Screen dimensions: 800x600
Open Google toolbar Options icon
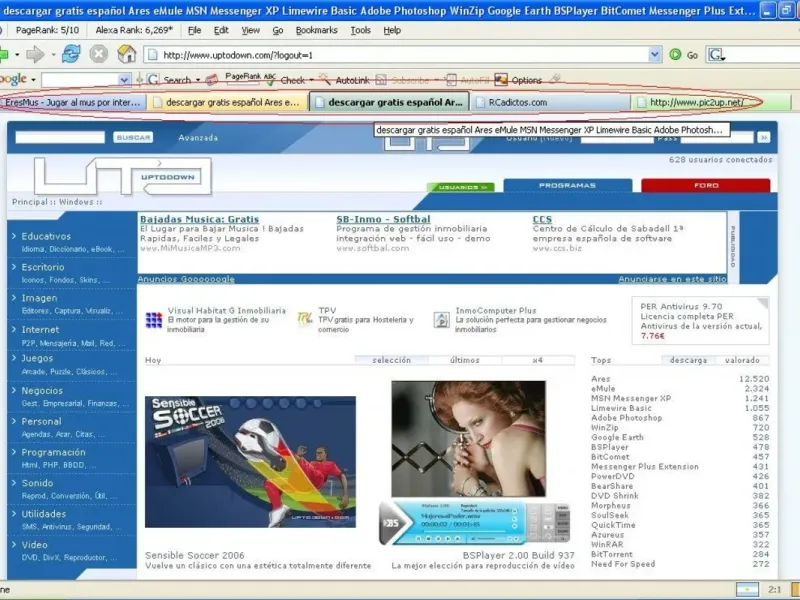click(501, 80)
